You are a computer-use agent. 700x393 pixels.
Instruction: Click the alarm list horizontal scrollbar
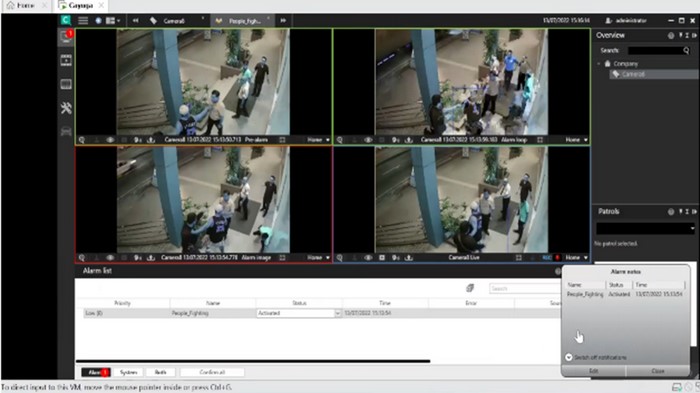(253, 361)
